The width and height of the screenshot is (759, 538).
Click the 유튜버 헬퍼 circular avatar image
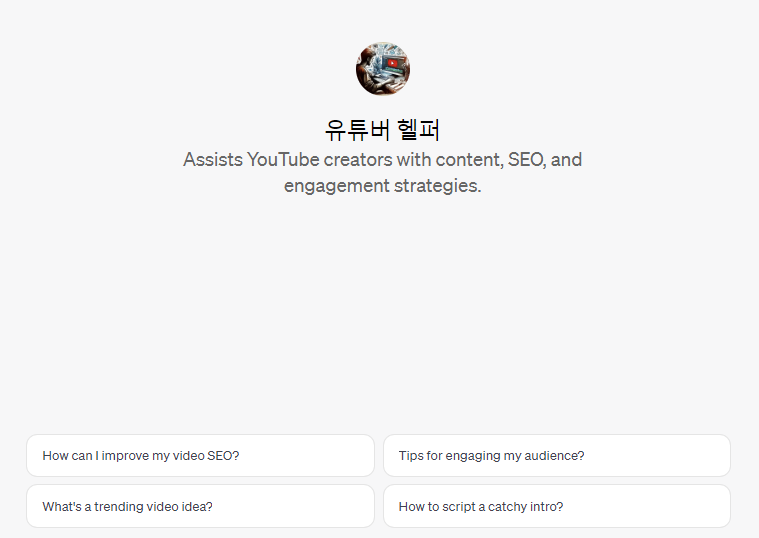click(x=382, y=69)
